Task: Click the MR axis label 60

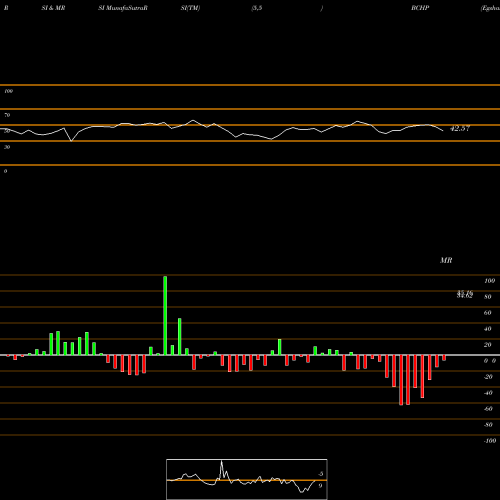Action: pyautogui.click(x=488, y=313)
